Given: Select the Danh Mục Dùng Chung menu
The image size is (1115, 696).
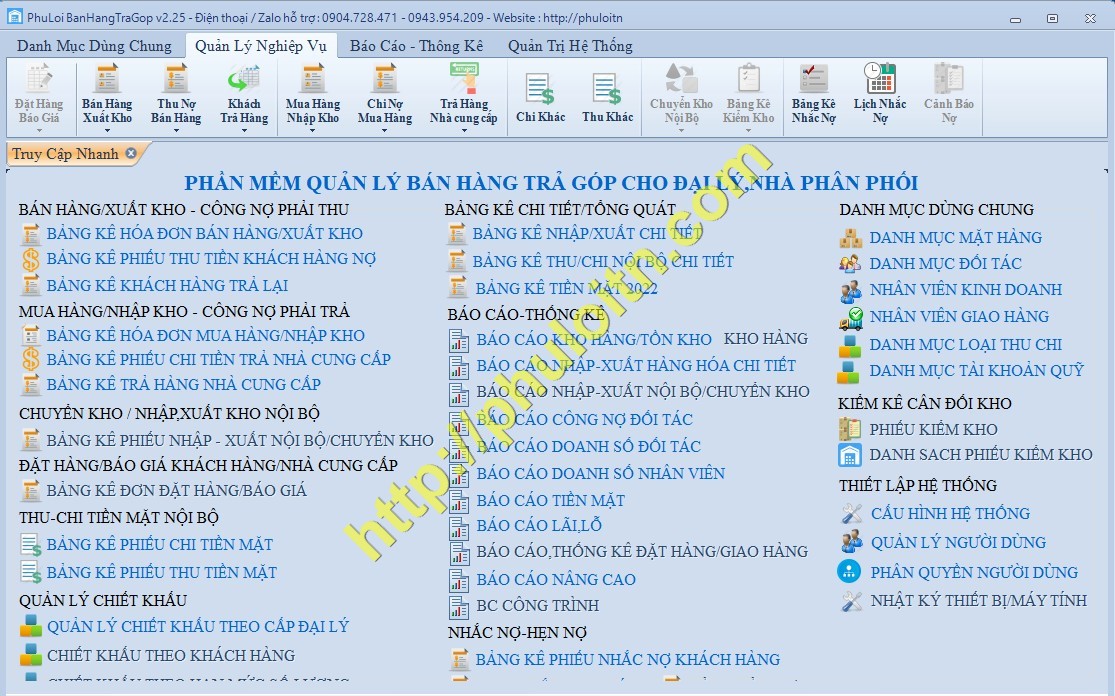Looking at the screenshot, I should click(94, 45).
